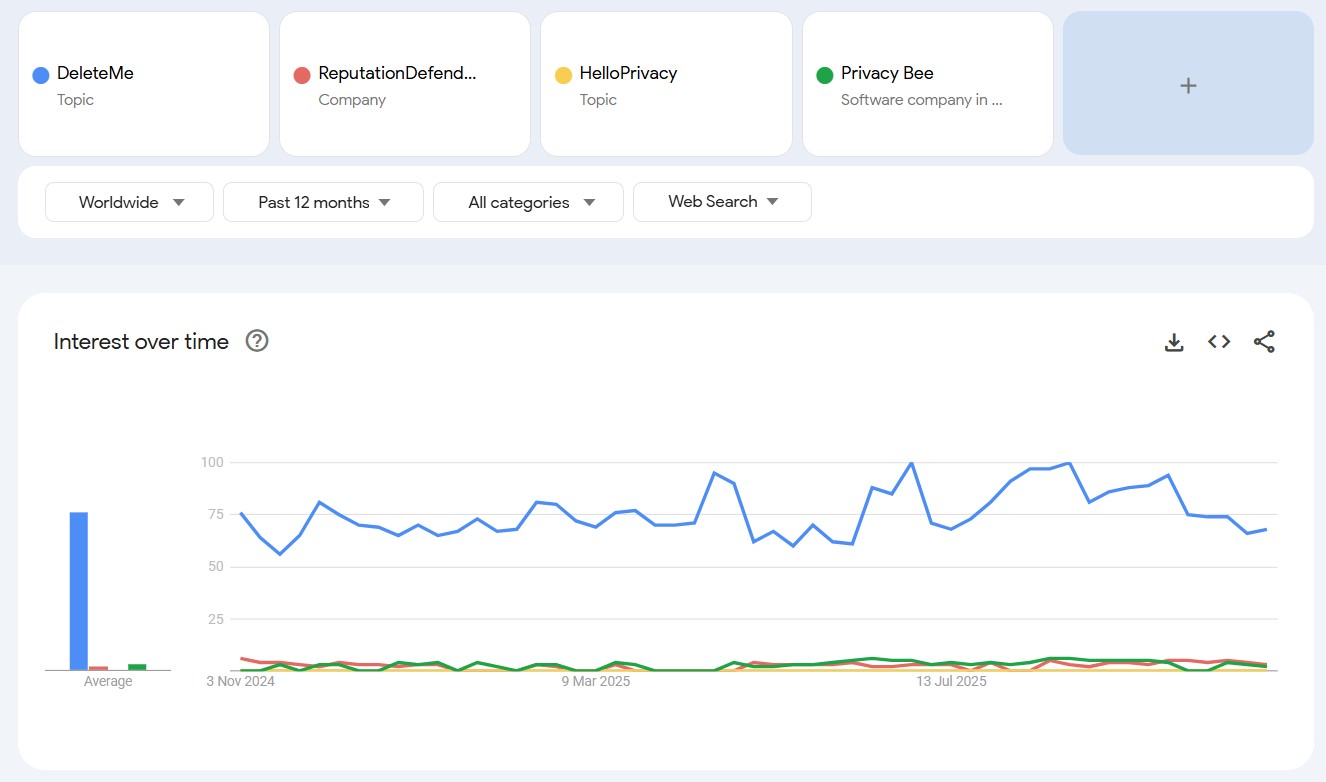Expand the Past 12 months time range selector

[322, 201]
